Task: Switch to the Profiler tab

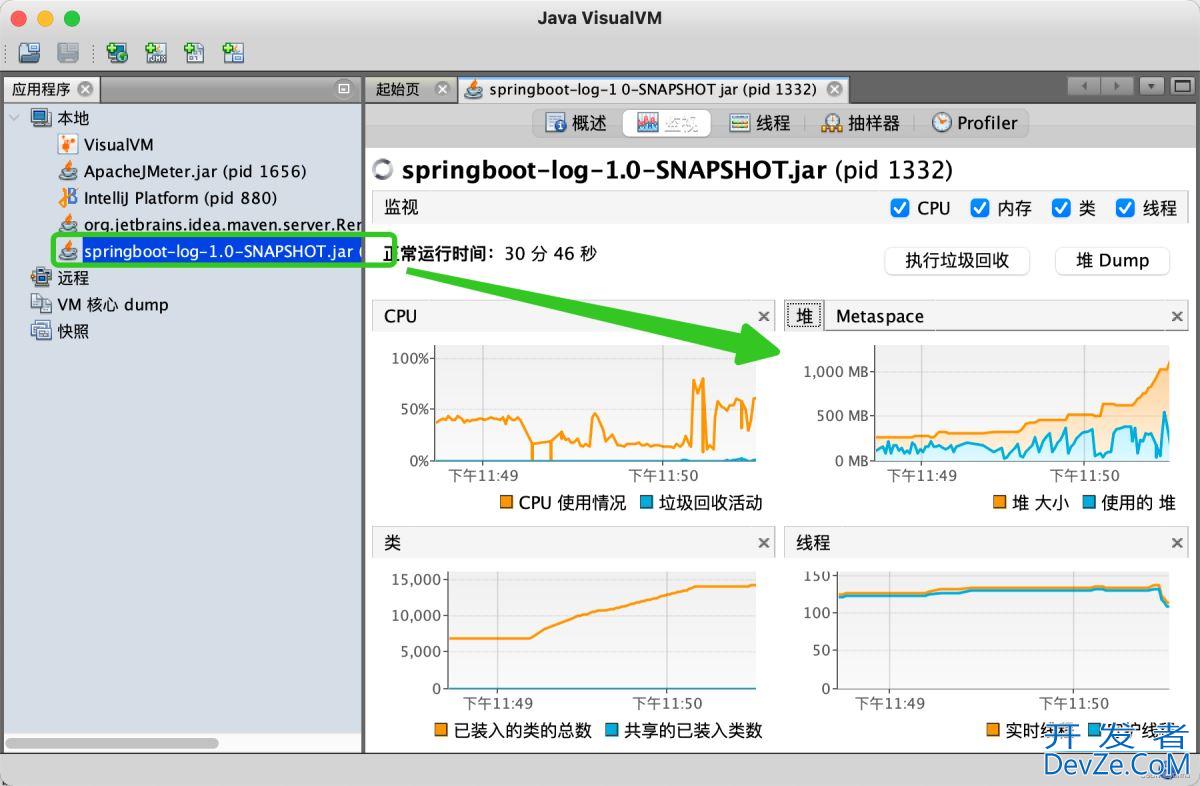Action: [974, 123]
